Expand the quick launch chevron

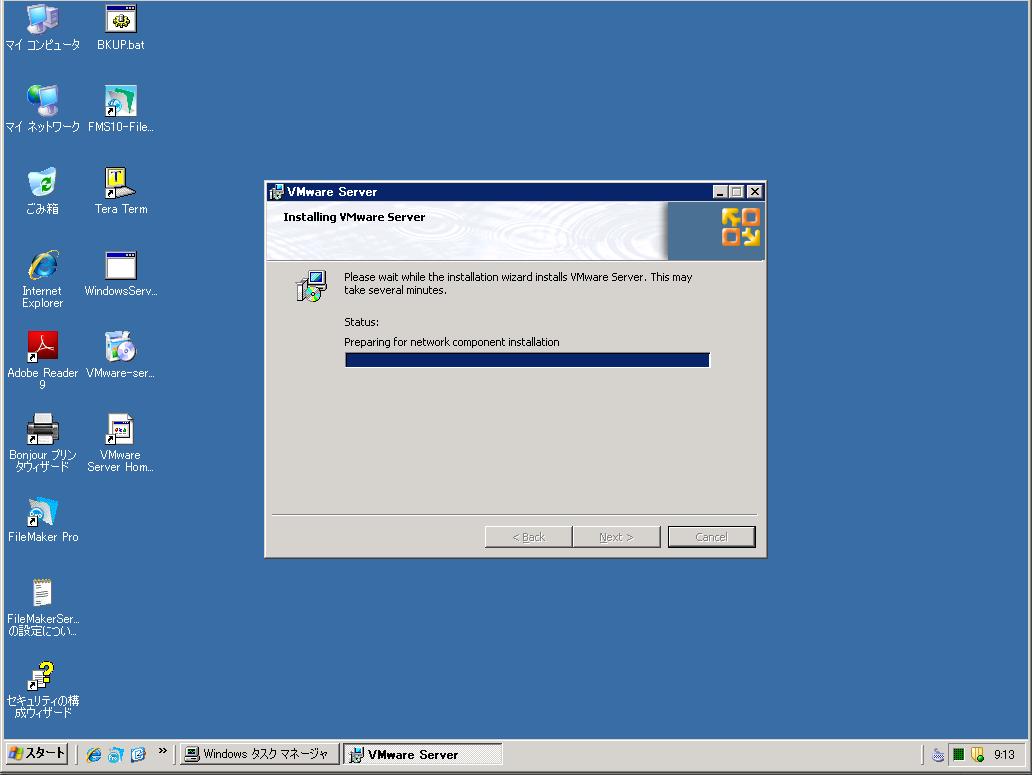click(x=162, y=751)
